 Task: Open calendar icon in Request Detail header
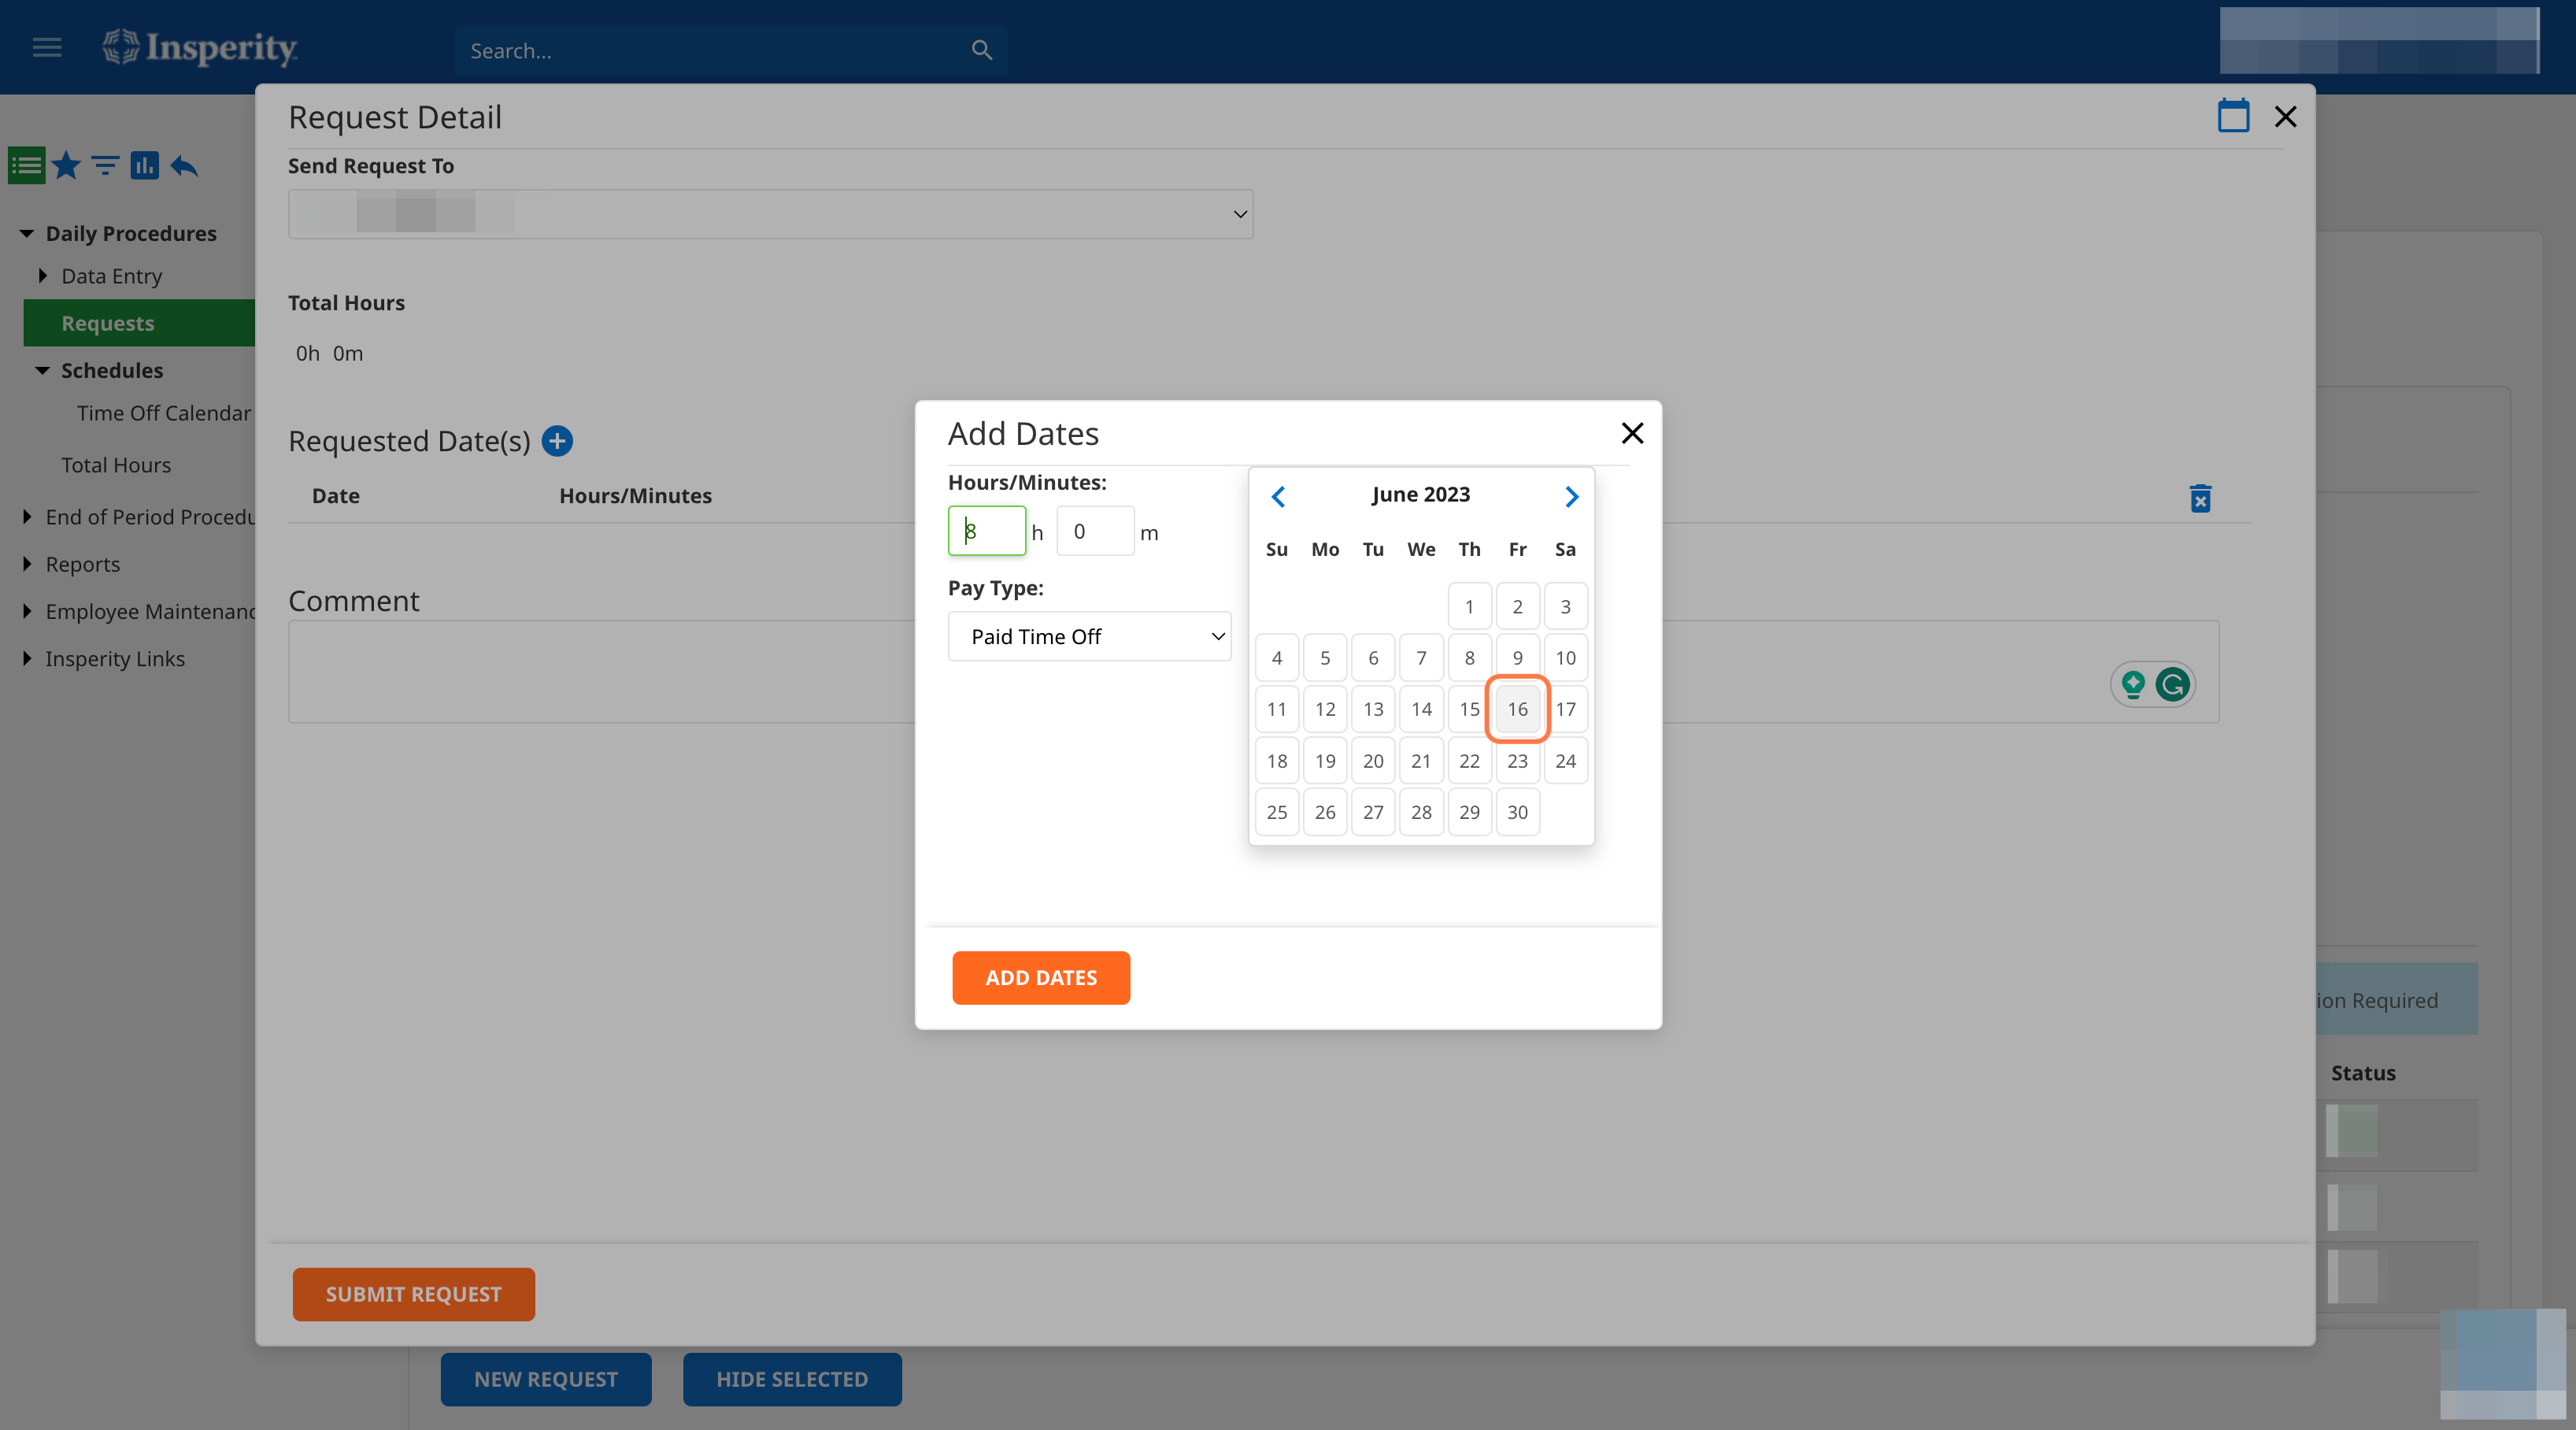(2233, 116)
